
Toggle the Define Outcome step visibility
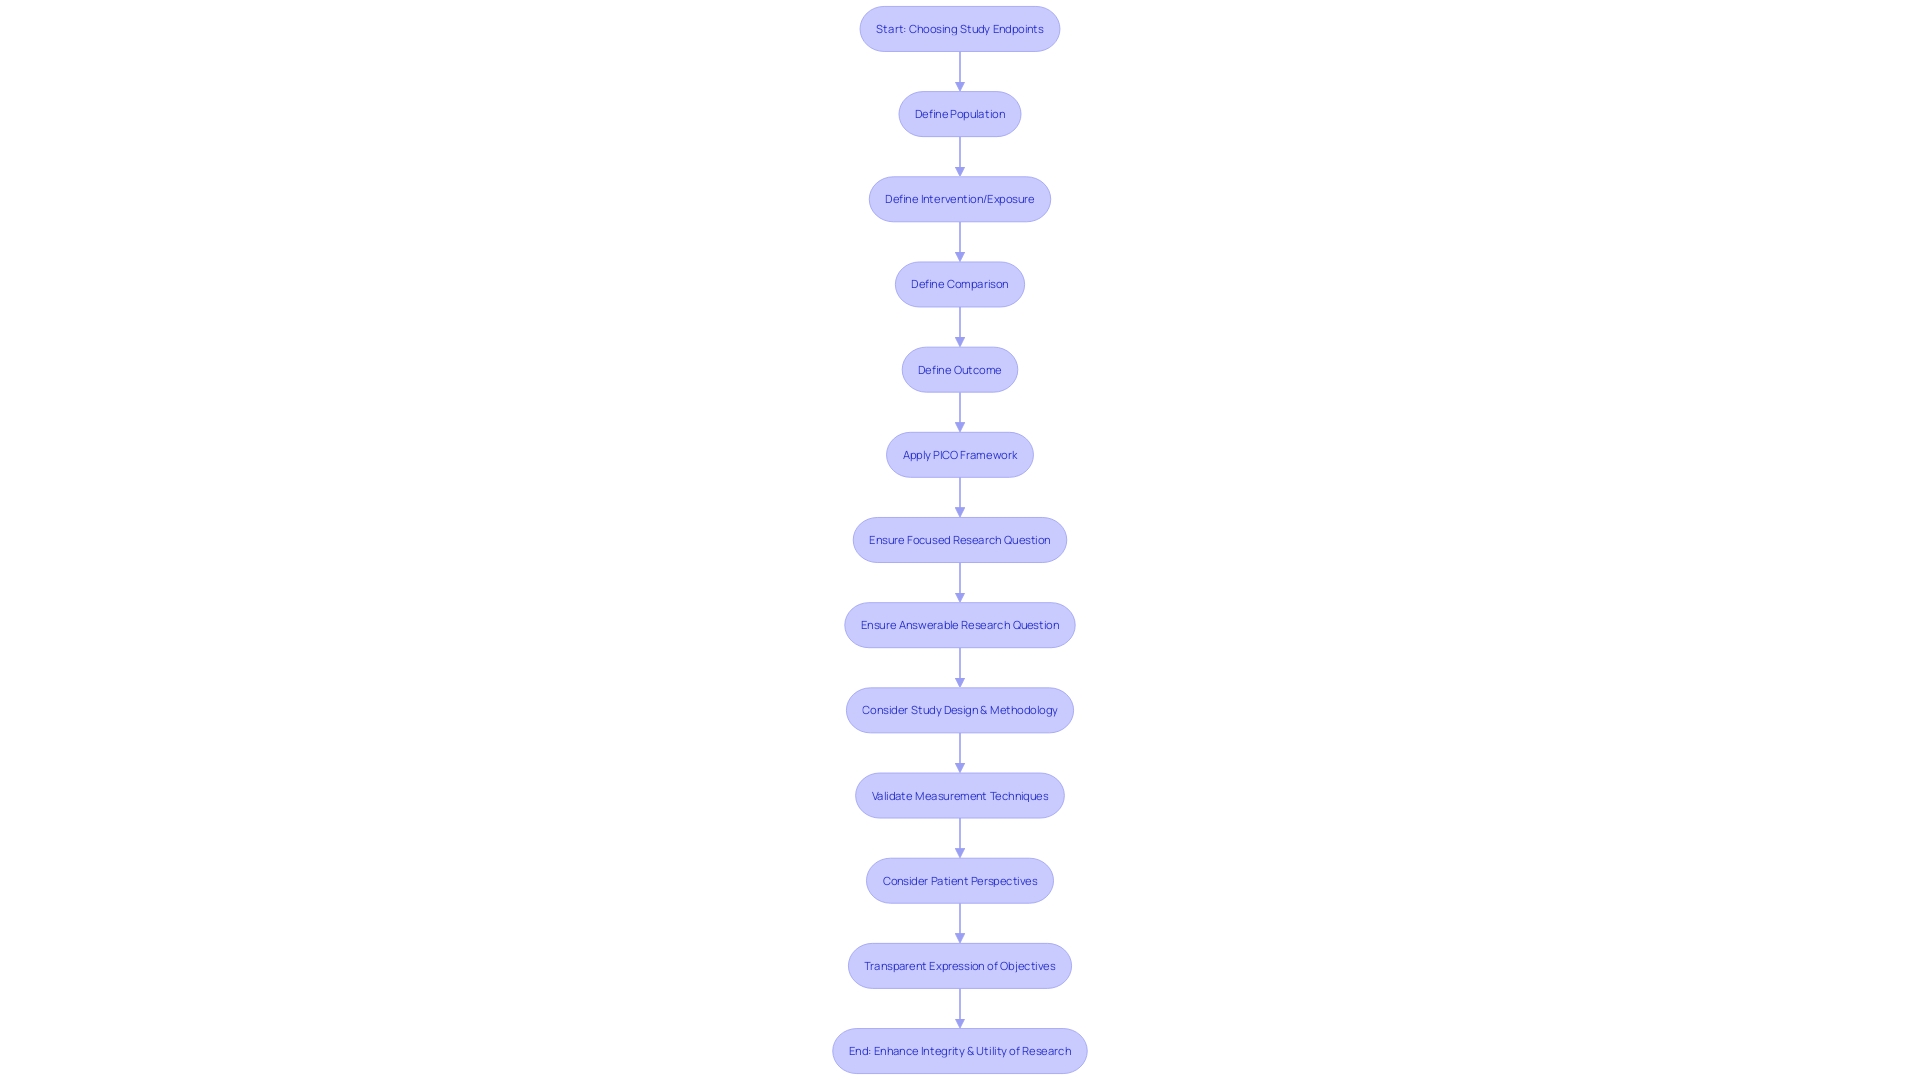coord(959,369)
